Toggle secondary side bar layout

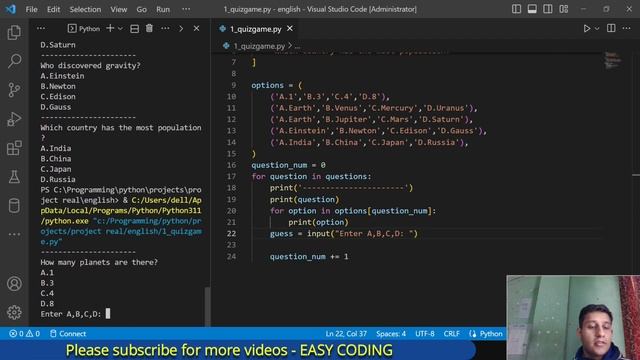[548, 9]
